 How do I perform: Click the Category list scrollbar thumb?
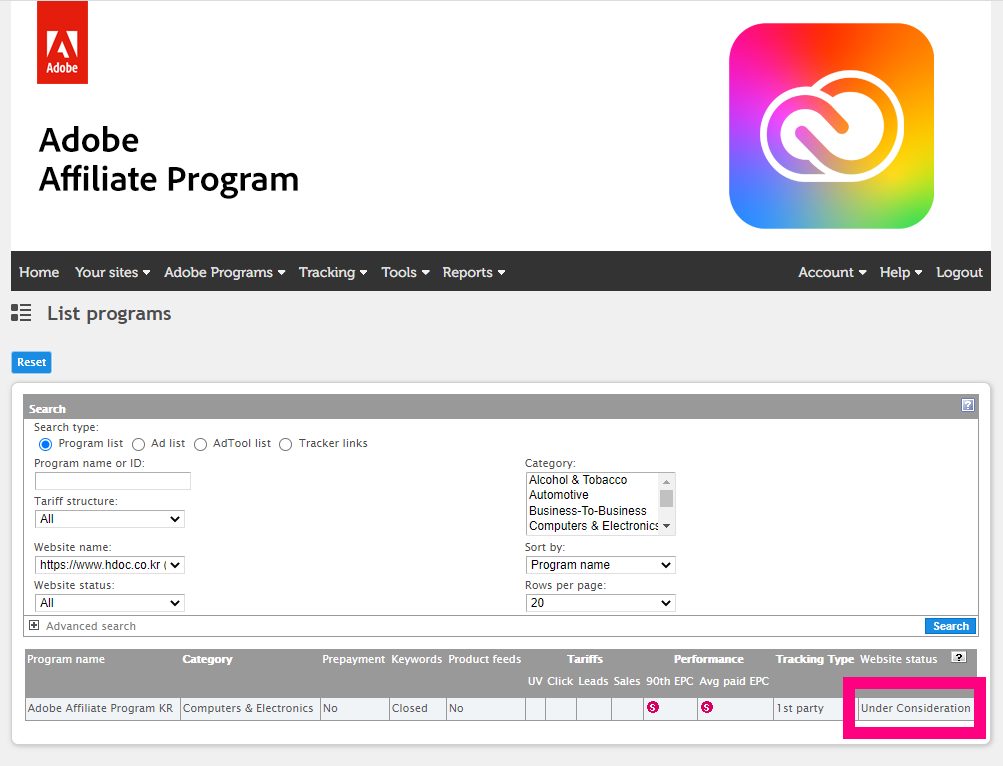667,498
